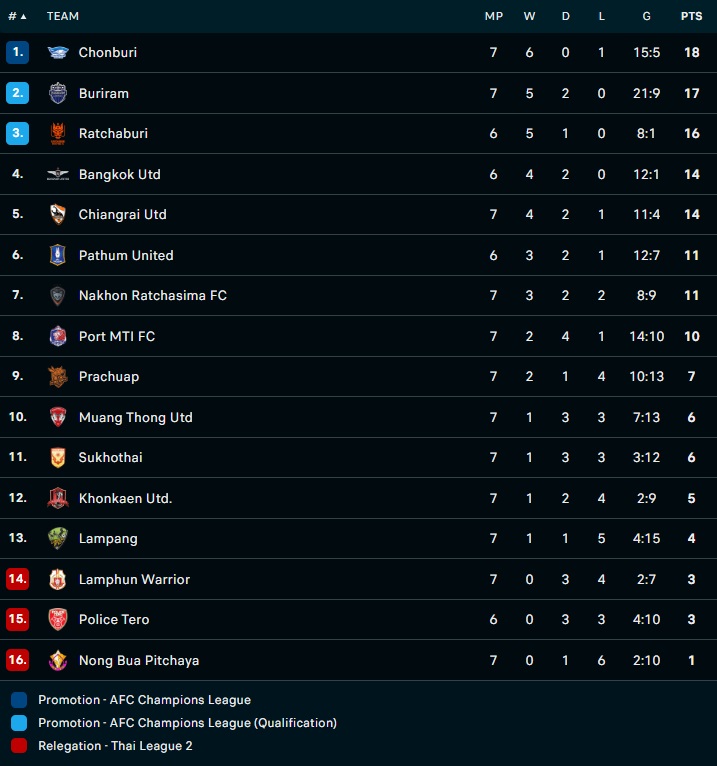Image resolution: width=717 pixels, height=766 pixels.
Task: Open Pathum United team link
Action: pos(126,255)
